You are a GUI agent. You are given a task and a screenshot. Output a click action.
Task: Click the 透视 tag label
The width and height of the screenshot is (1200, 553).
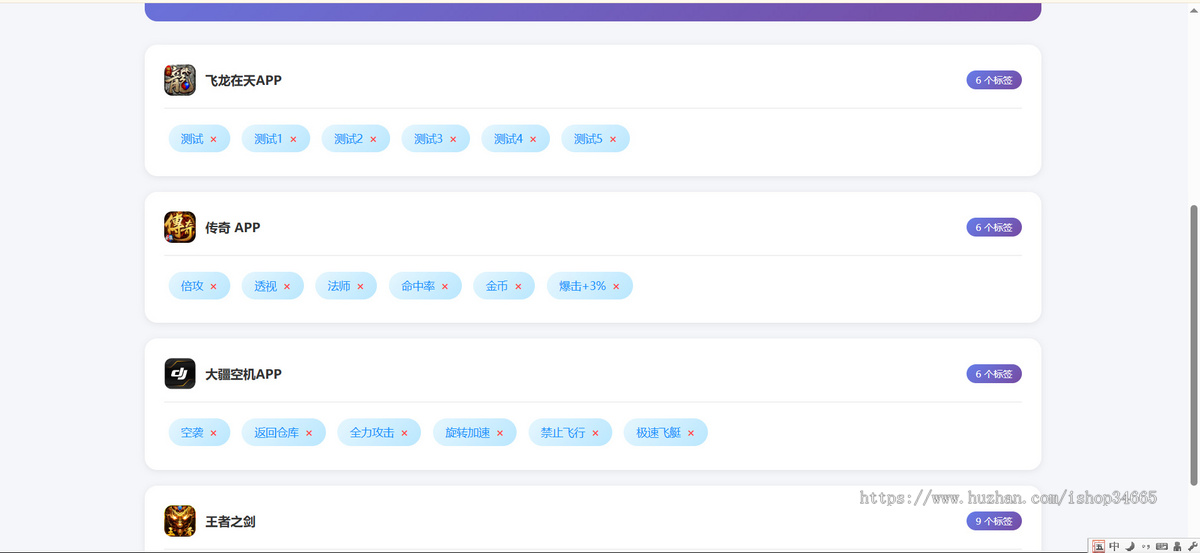265,286
